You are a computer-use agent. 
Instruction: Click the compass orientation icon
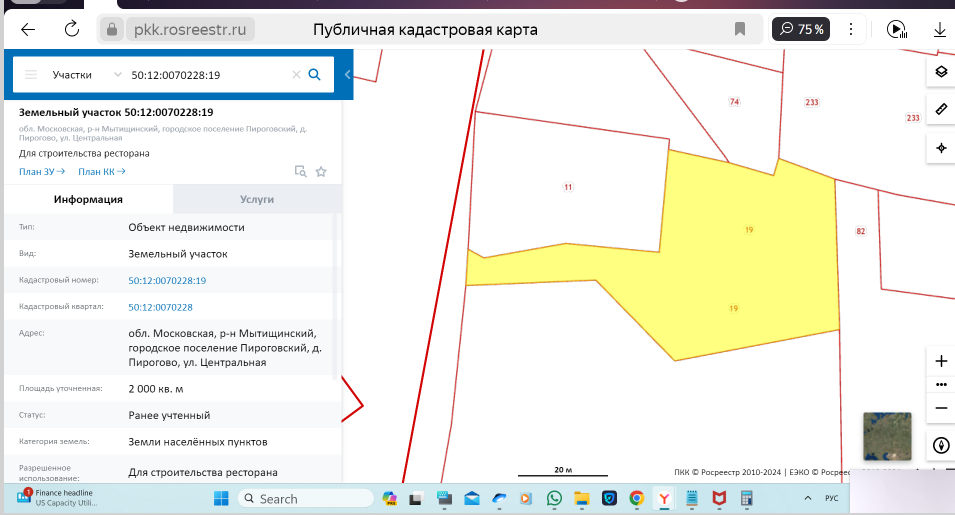coord(940,445)
